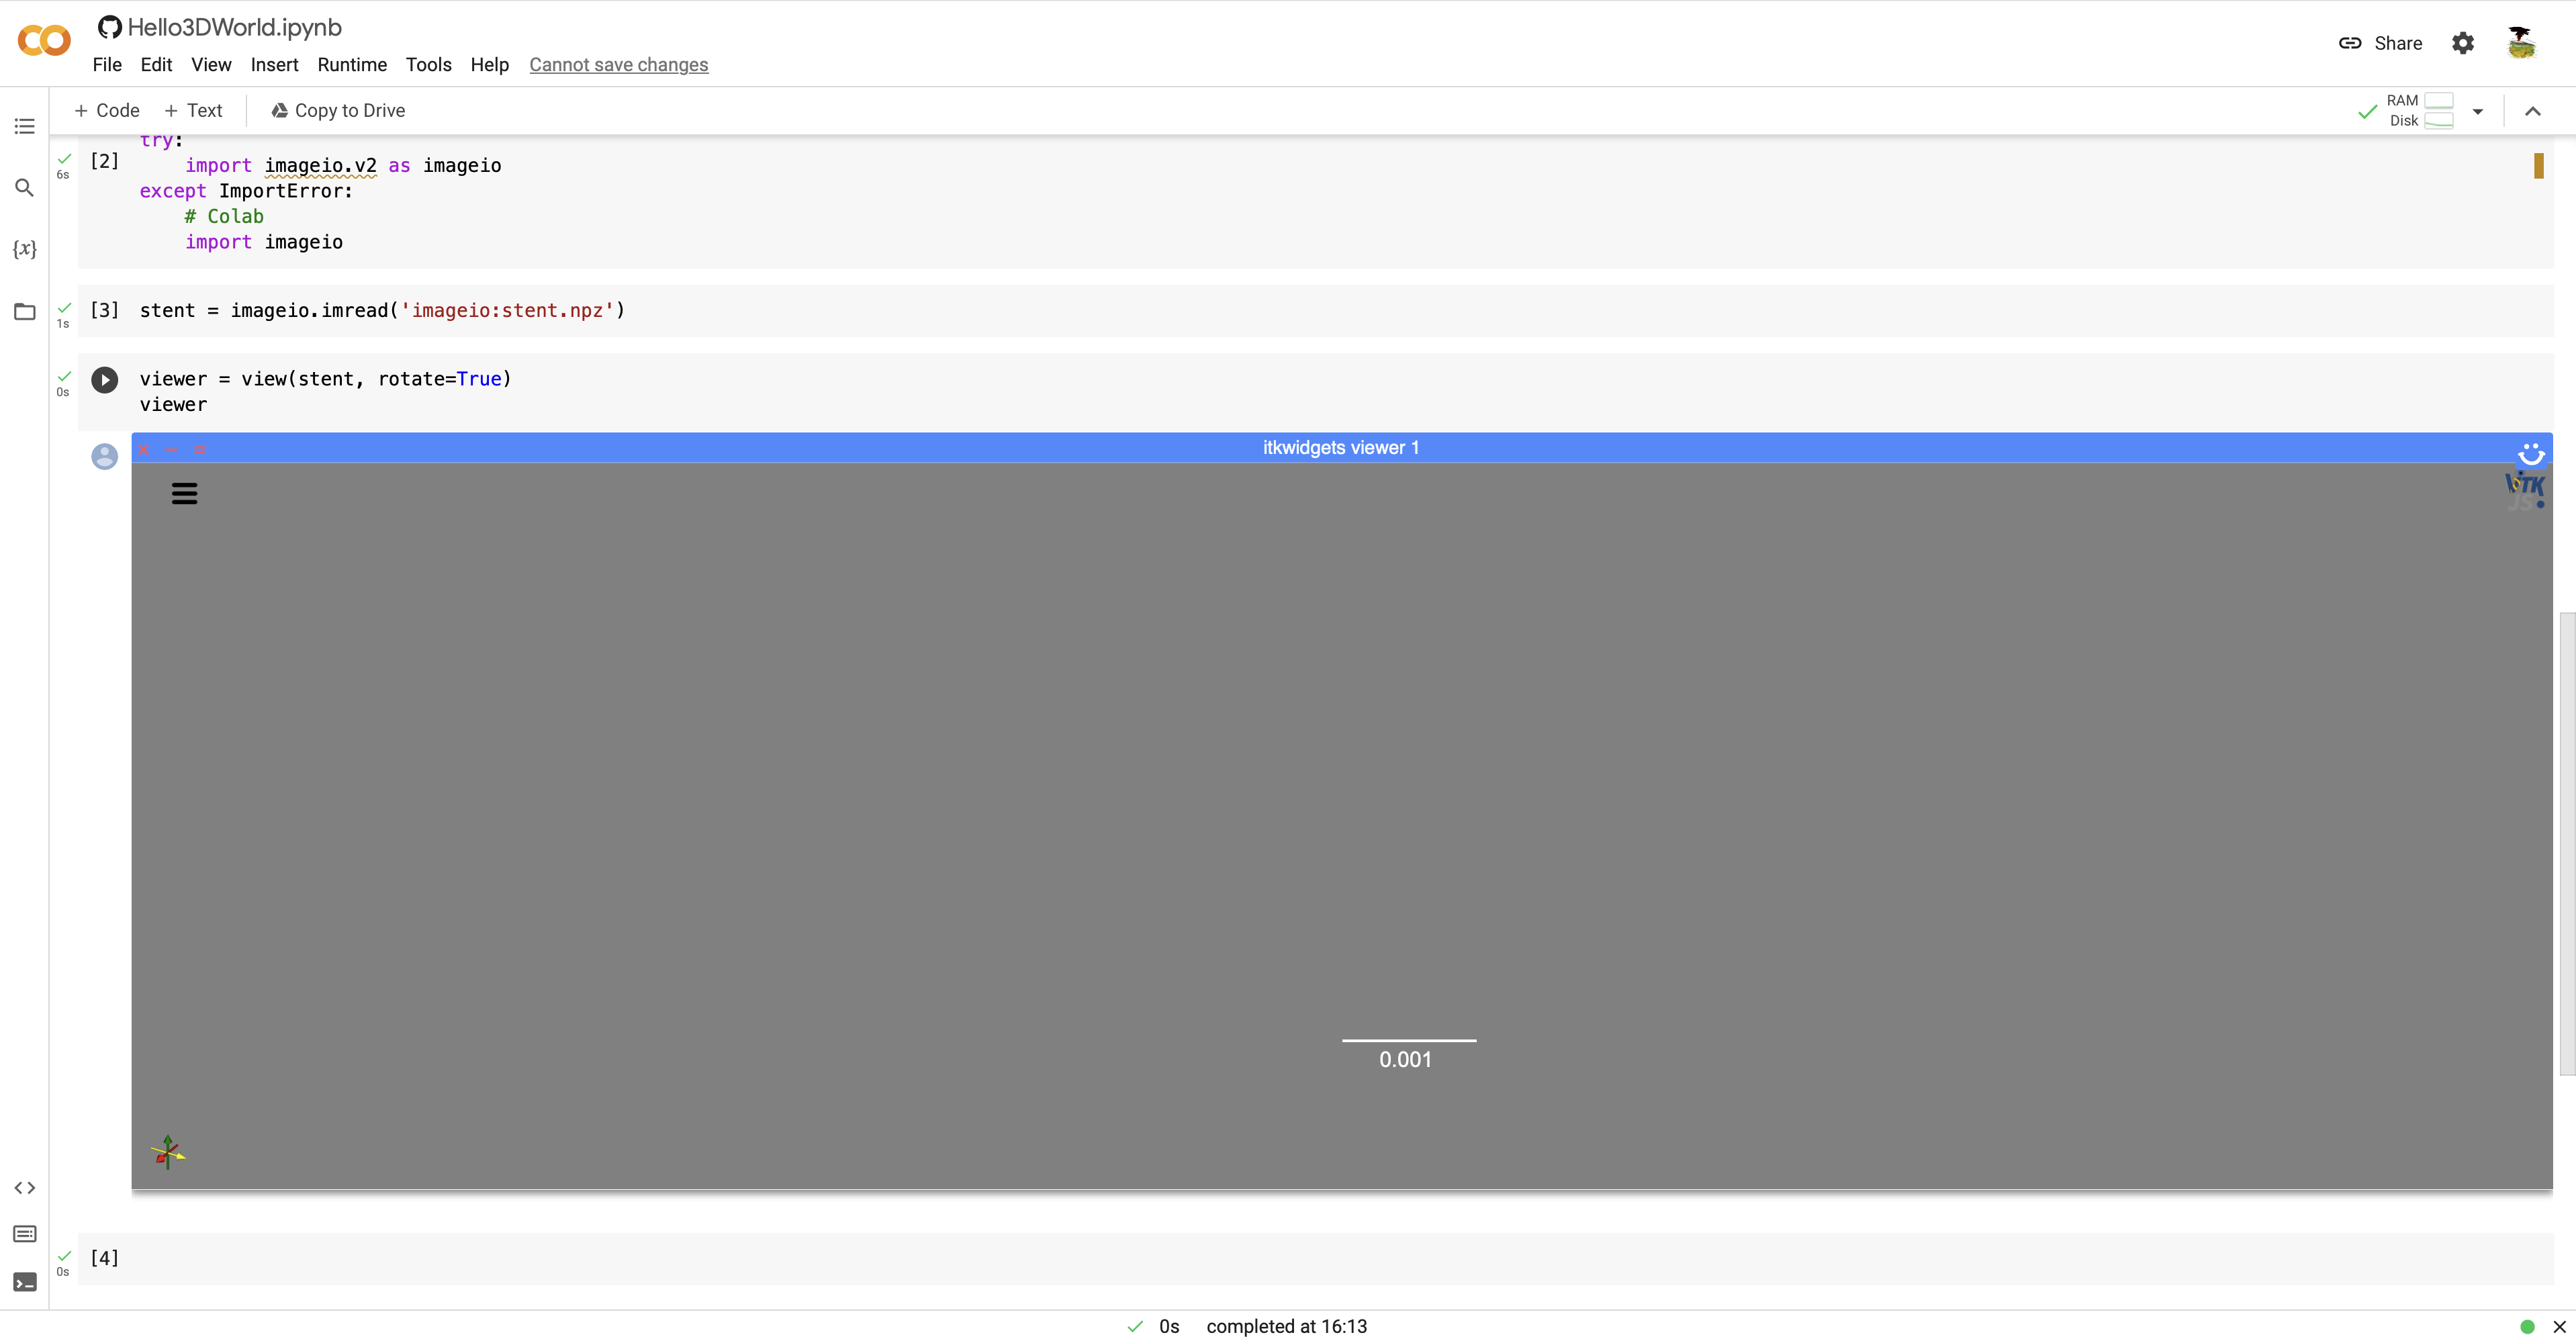Open Colab settings
Viewport: 2576px width, 1343px height.
coord(2463,43)
